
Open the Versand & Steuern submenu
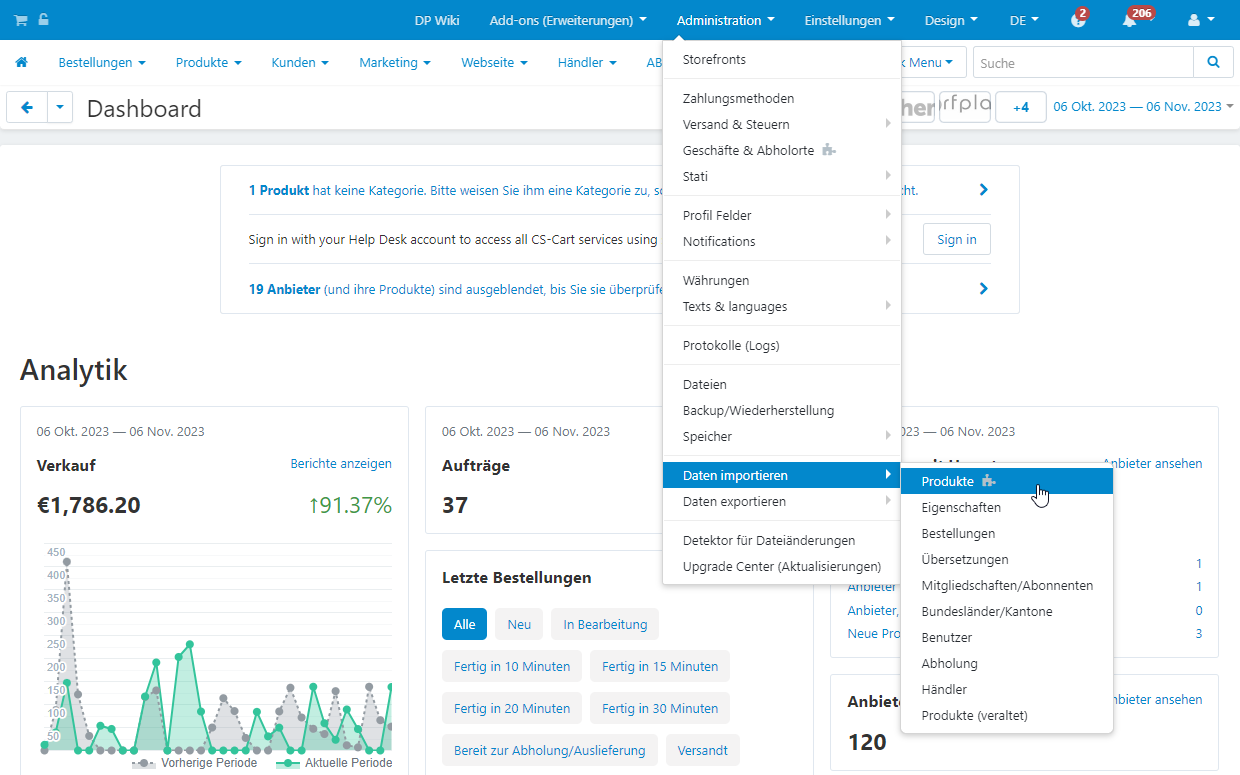pos(782,125)
